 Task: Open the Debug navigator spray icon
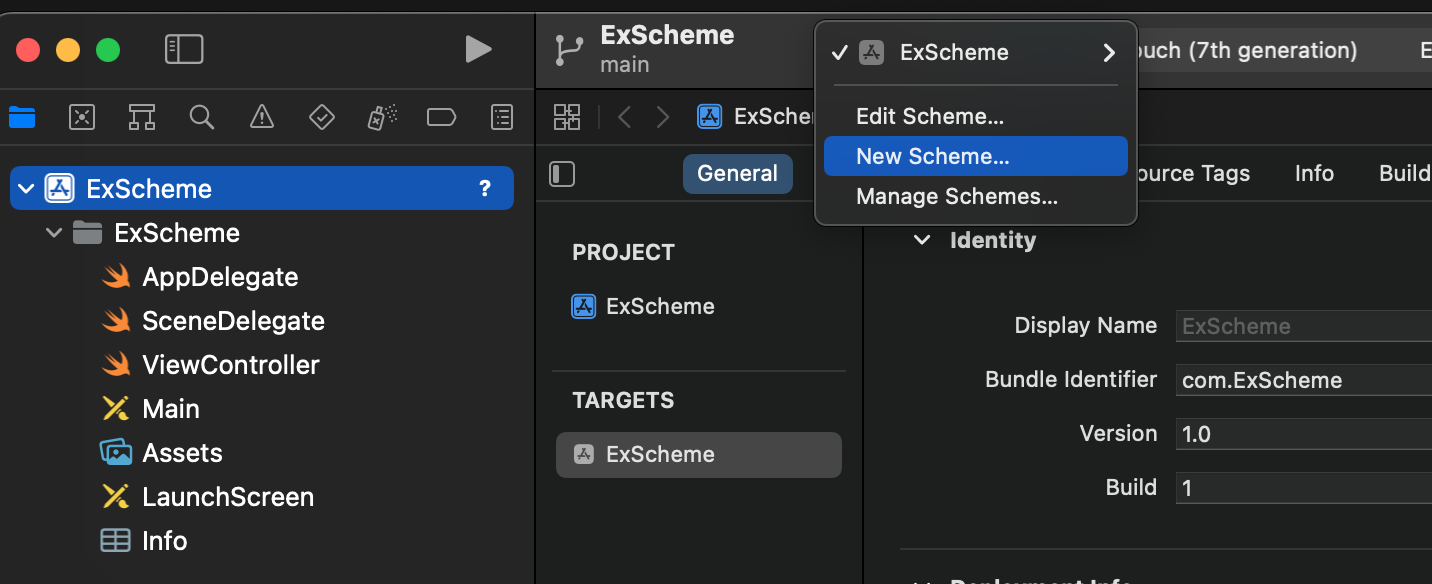[x=382, y=118]
